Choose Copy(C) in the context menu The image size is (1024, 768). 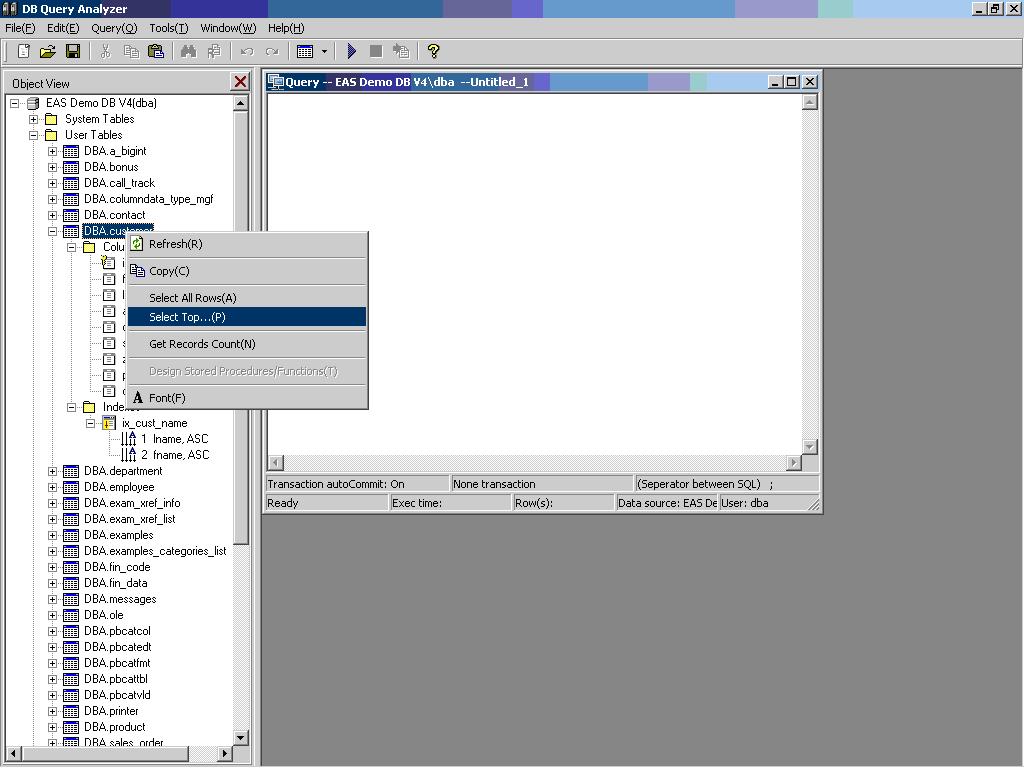pos(247,271)
